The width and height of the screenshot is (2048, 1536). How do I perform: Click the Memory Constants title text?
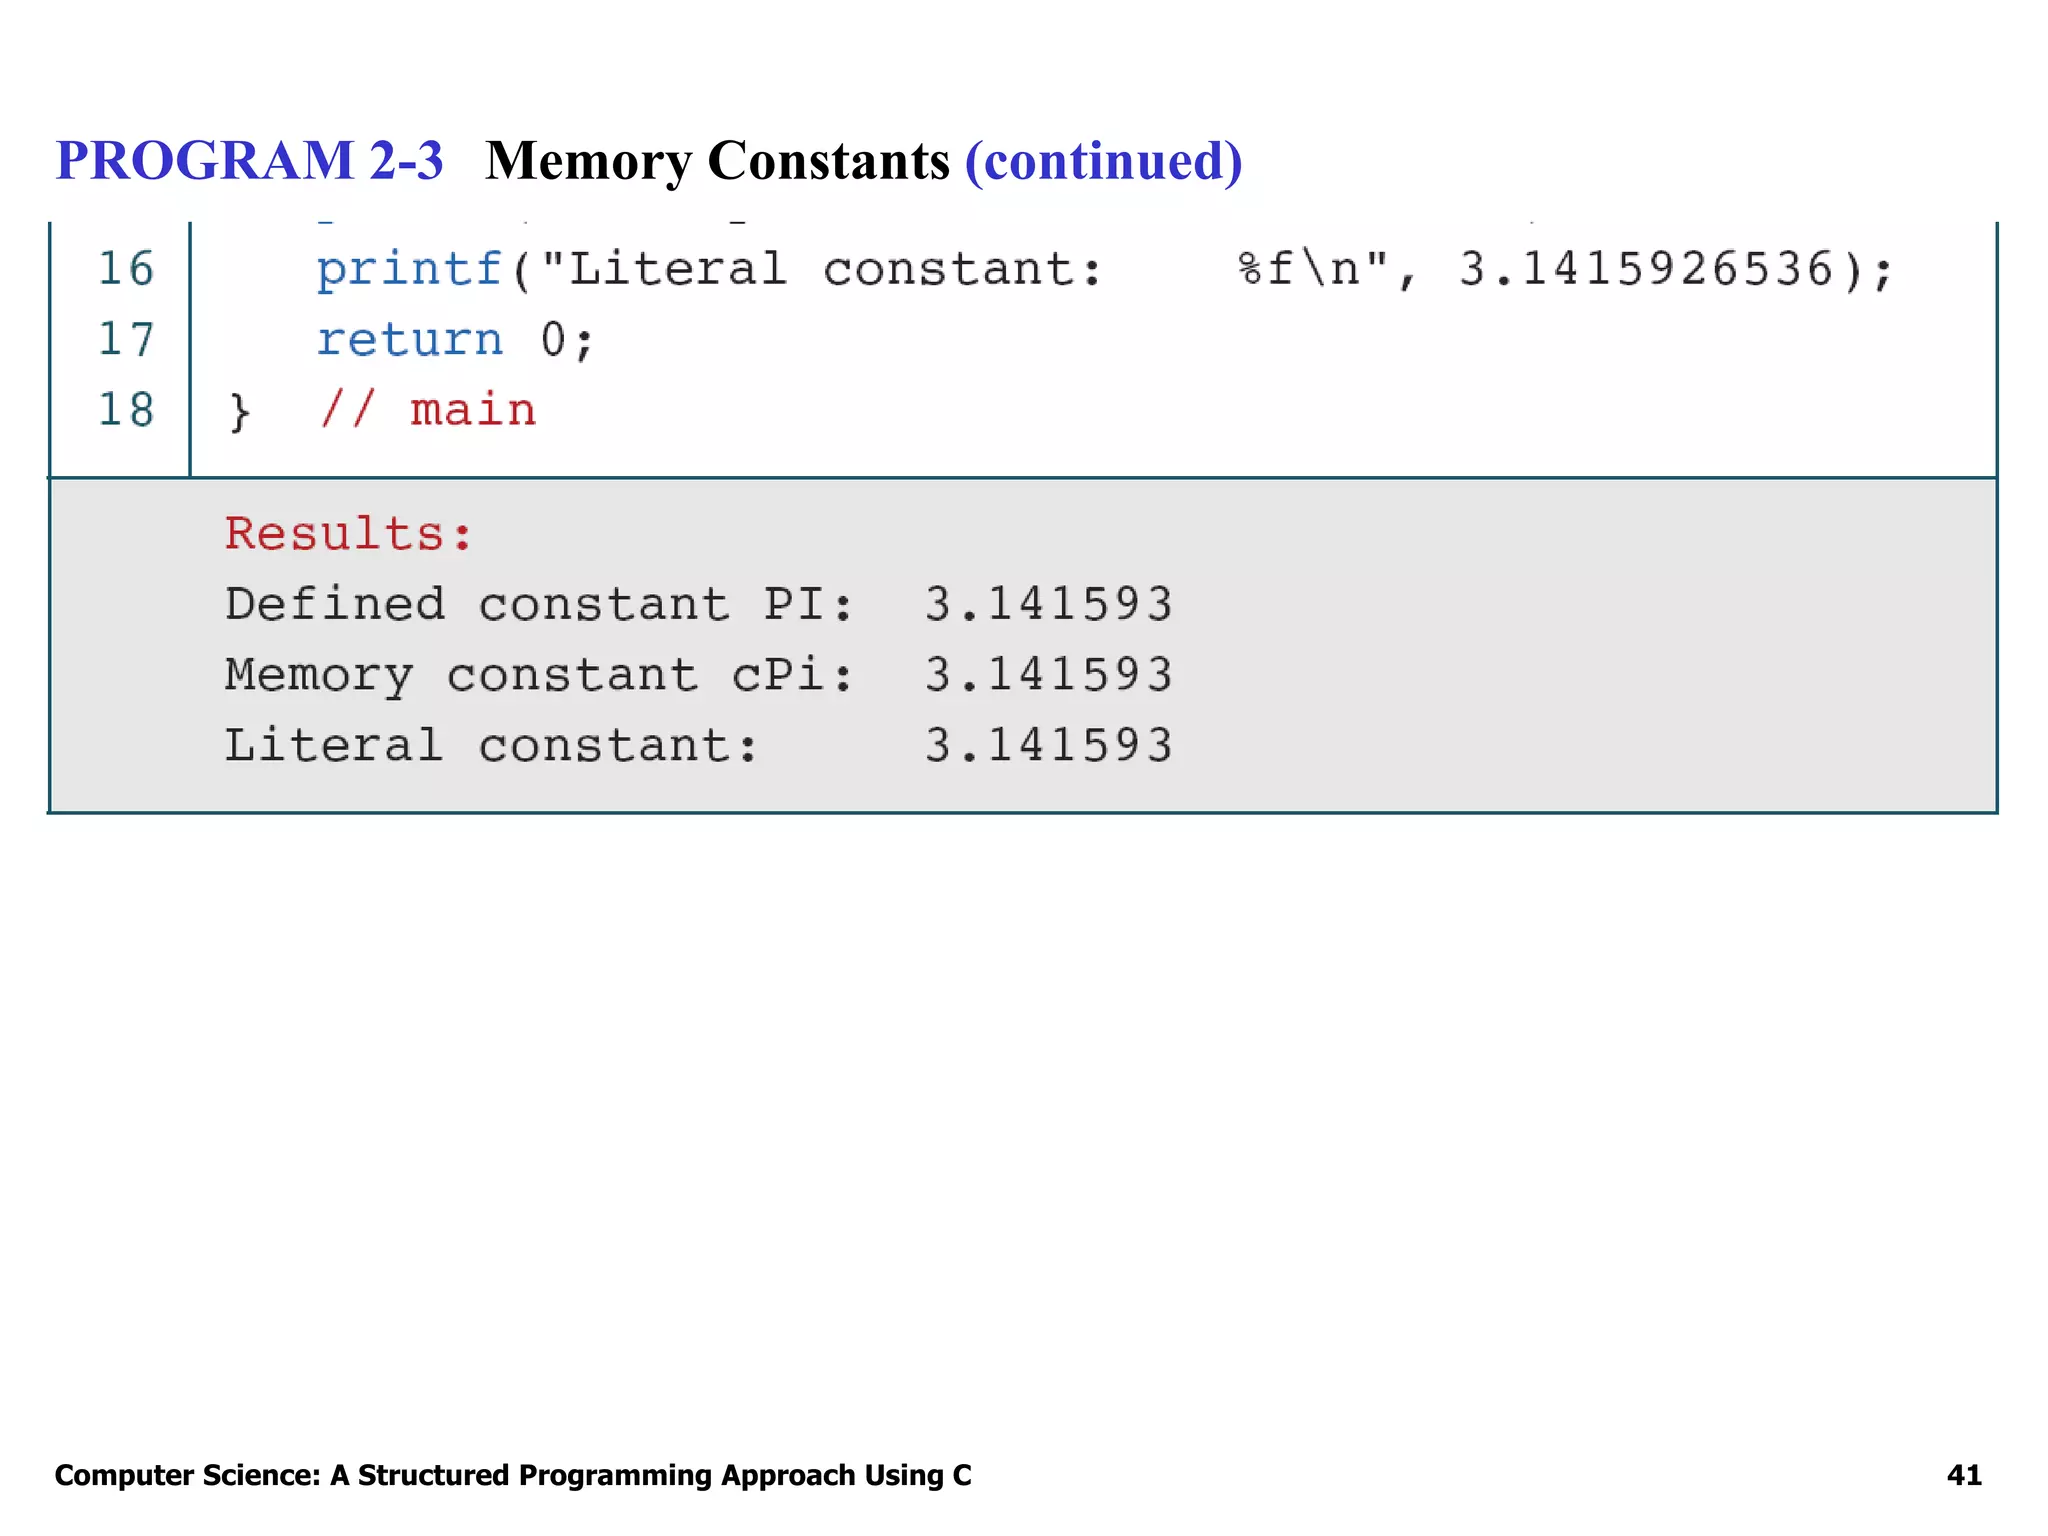tap(717, 161)
